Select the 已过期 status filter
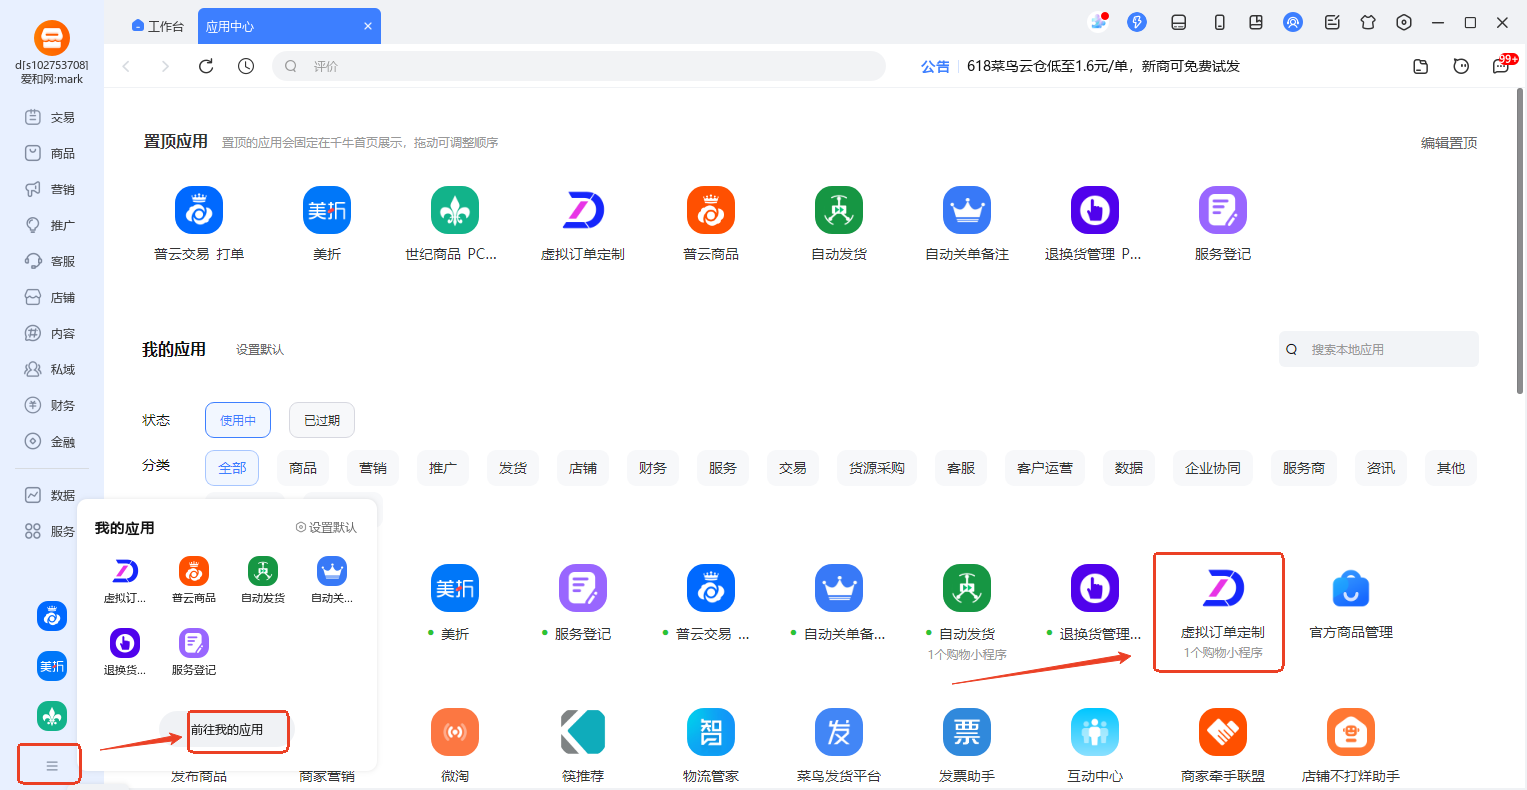 pyautogui.click(x=322, y=420)
